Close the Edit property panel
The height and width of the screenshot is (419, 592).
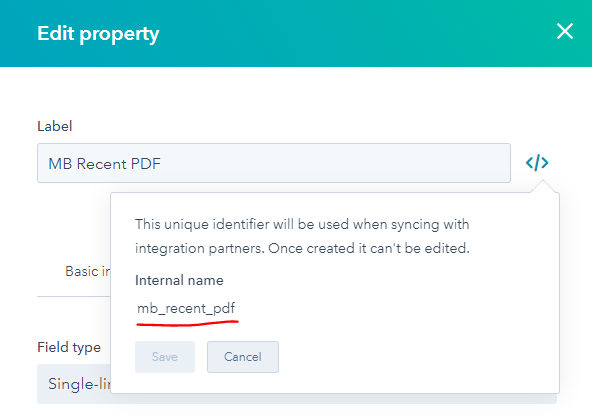pyautogui.click(x=565, y=31)
